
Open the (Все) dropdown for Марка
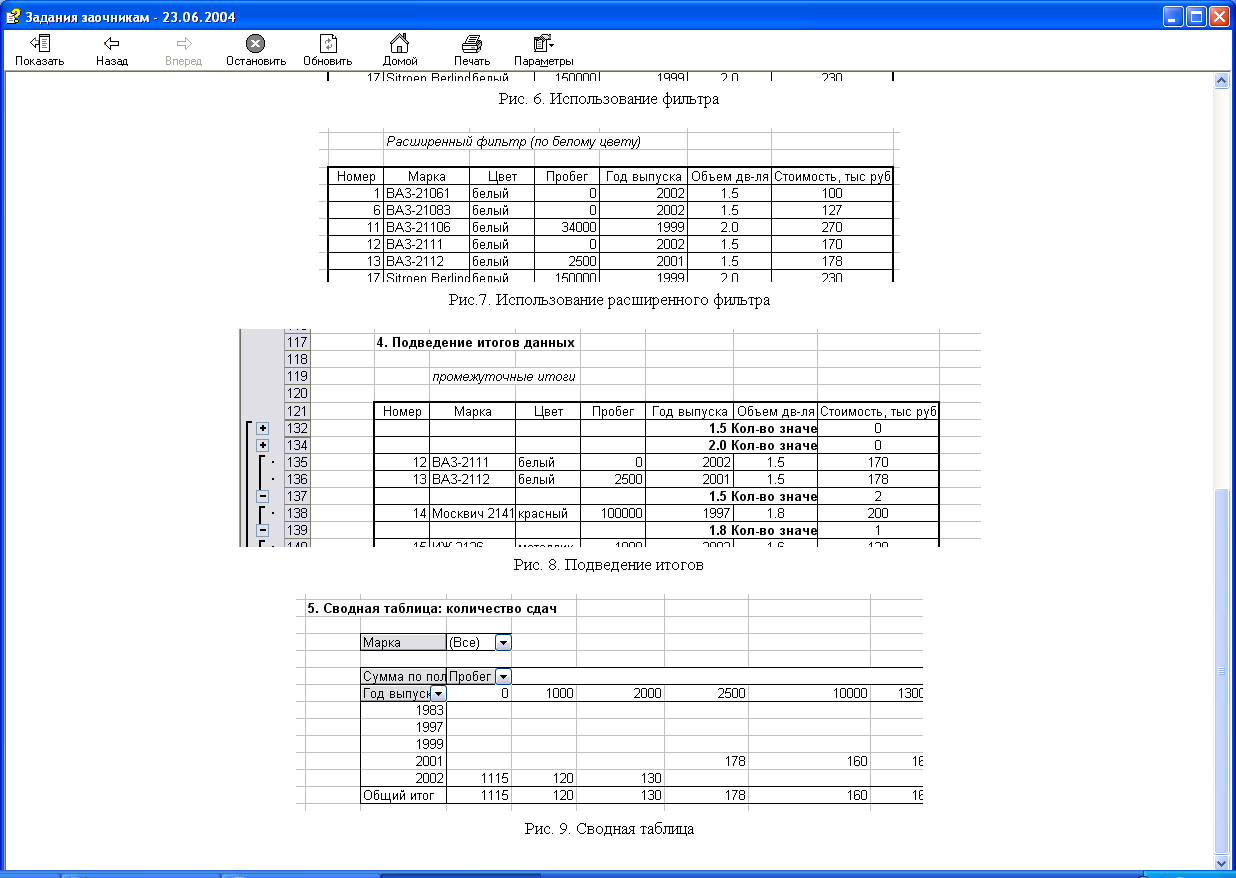(x=503, y=642)
